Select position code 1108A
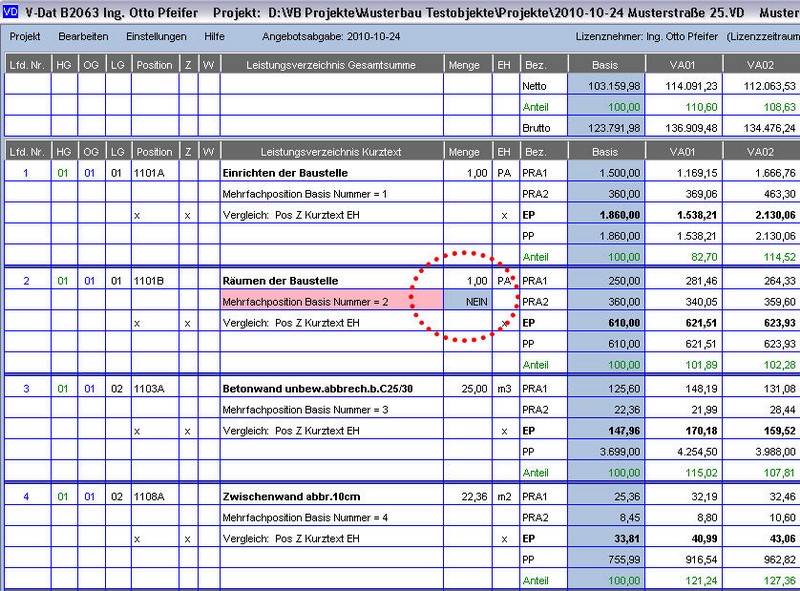The height and width of the screenshot is (591, 800). [152, 496]
